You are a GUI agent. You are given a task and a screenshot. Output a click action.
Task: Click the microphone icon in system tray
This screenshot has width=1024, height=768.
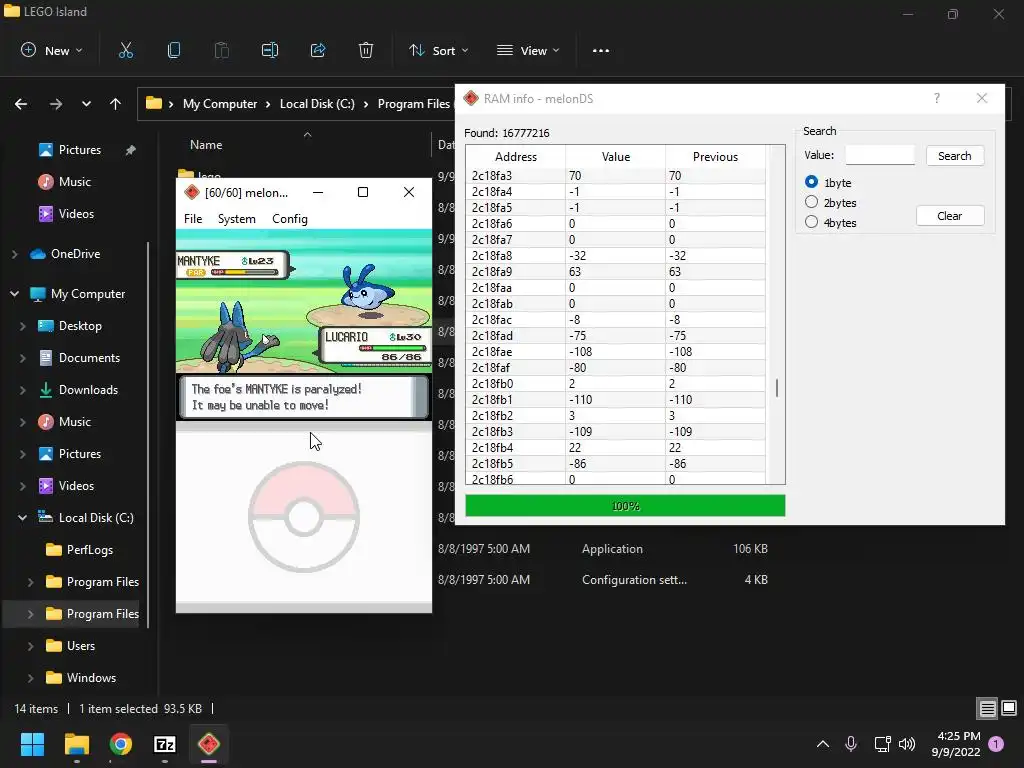pos(851,744)
